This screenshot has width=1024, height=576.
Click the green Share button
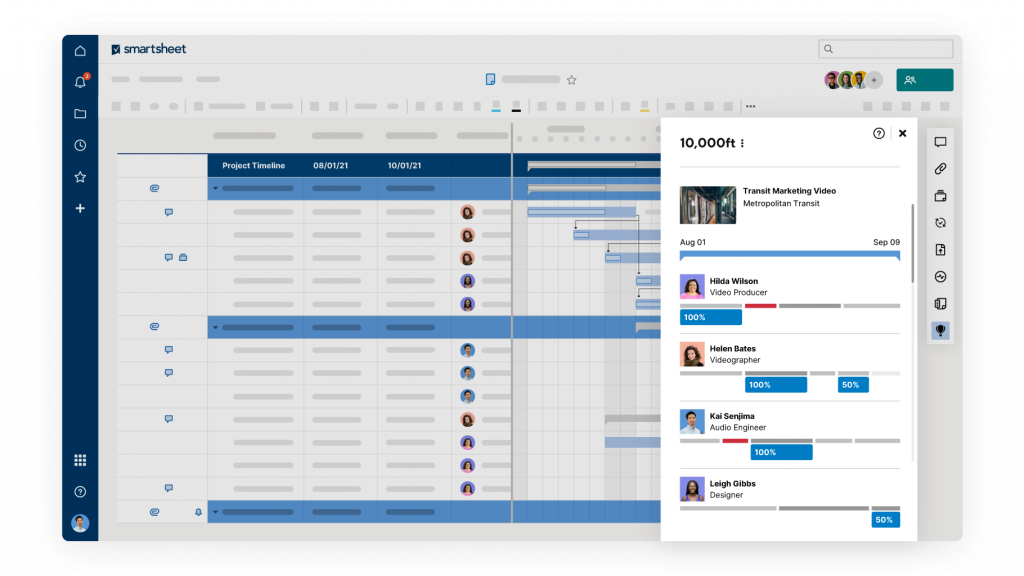pos(925,80)
